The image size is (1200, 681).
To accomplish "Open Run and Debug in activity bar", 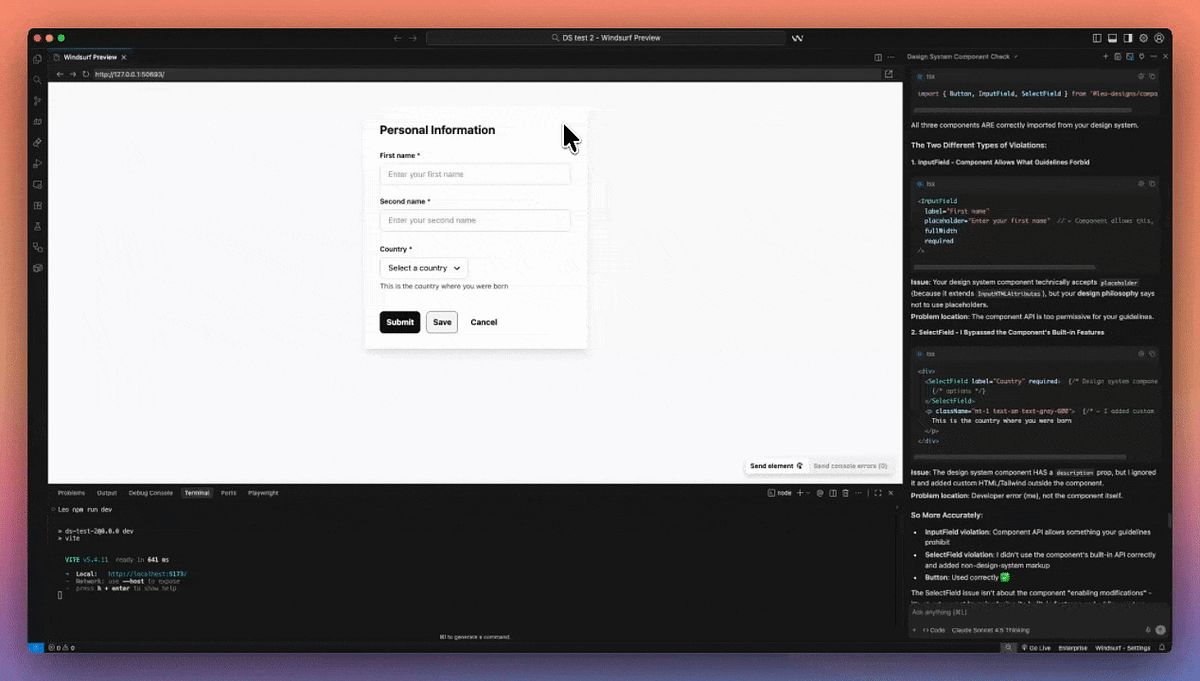I will (37, 164).
